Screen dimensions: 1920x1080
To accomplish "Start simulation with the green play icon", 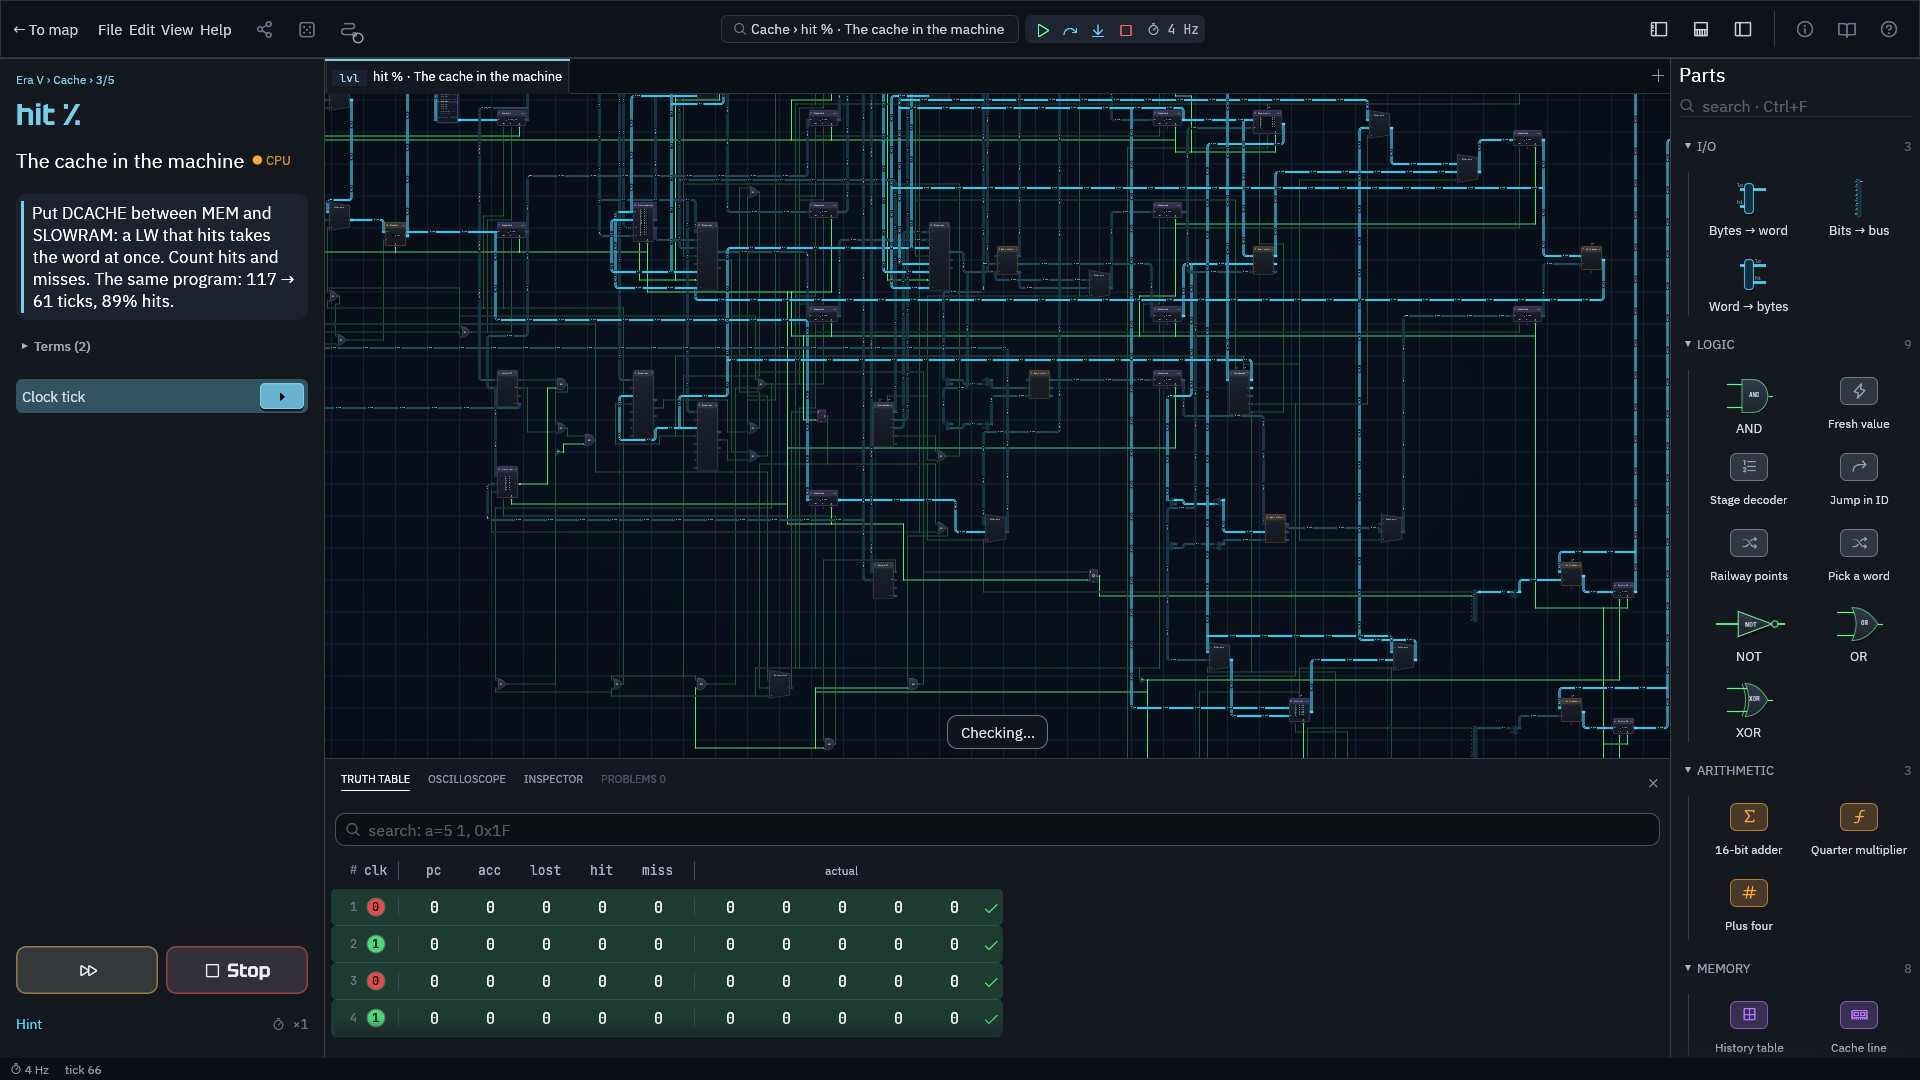I will [1042, 30].
